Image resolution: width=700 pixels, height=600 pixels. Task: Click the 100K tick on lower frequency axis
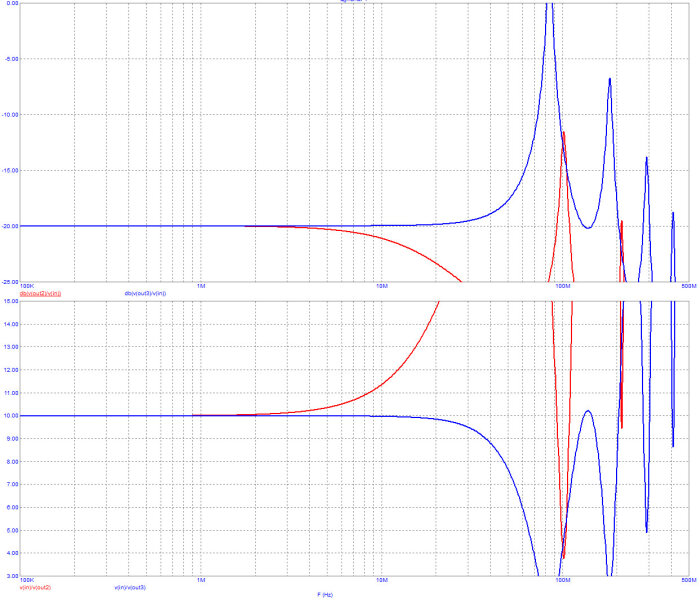(x=28, y=580)
